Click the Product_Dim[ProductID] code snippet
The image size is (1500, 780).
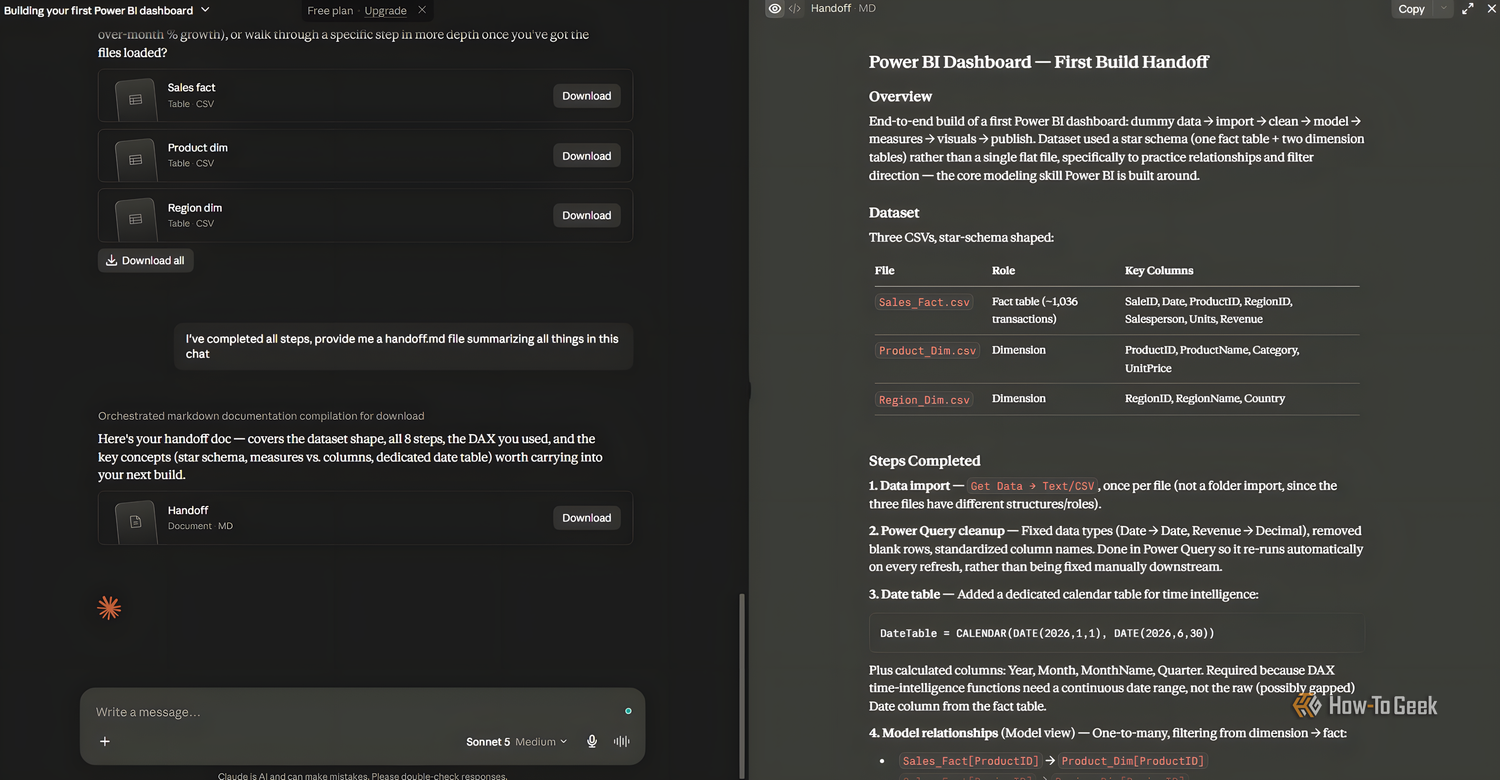[1133, 761]
